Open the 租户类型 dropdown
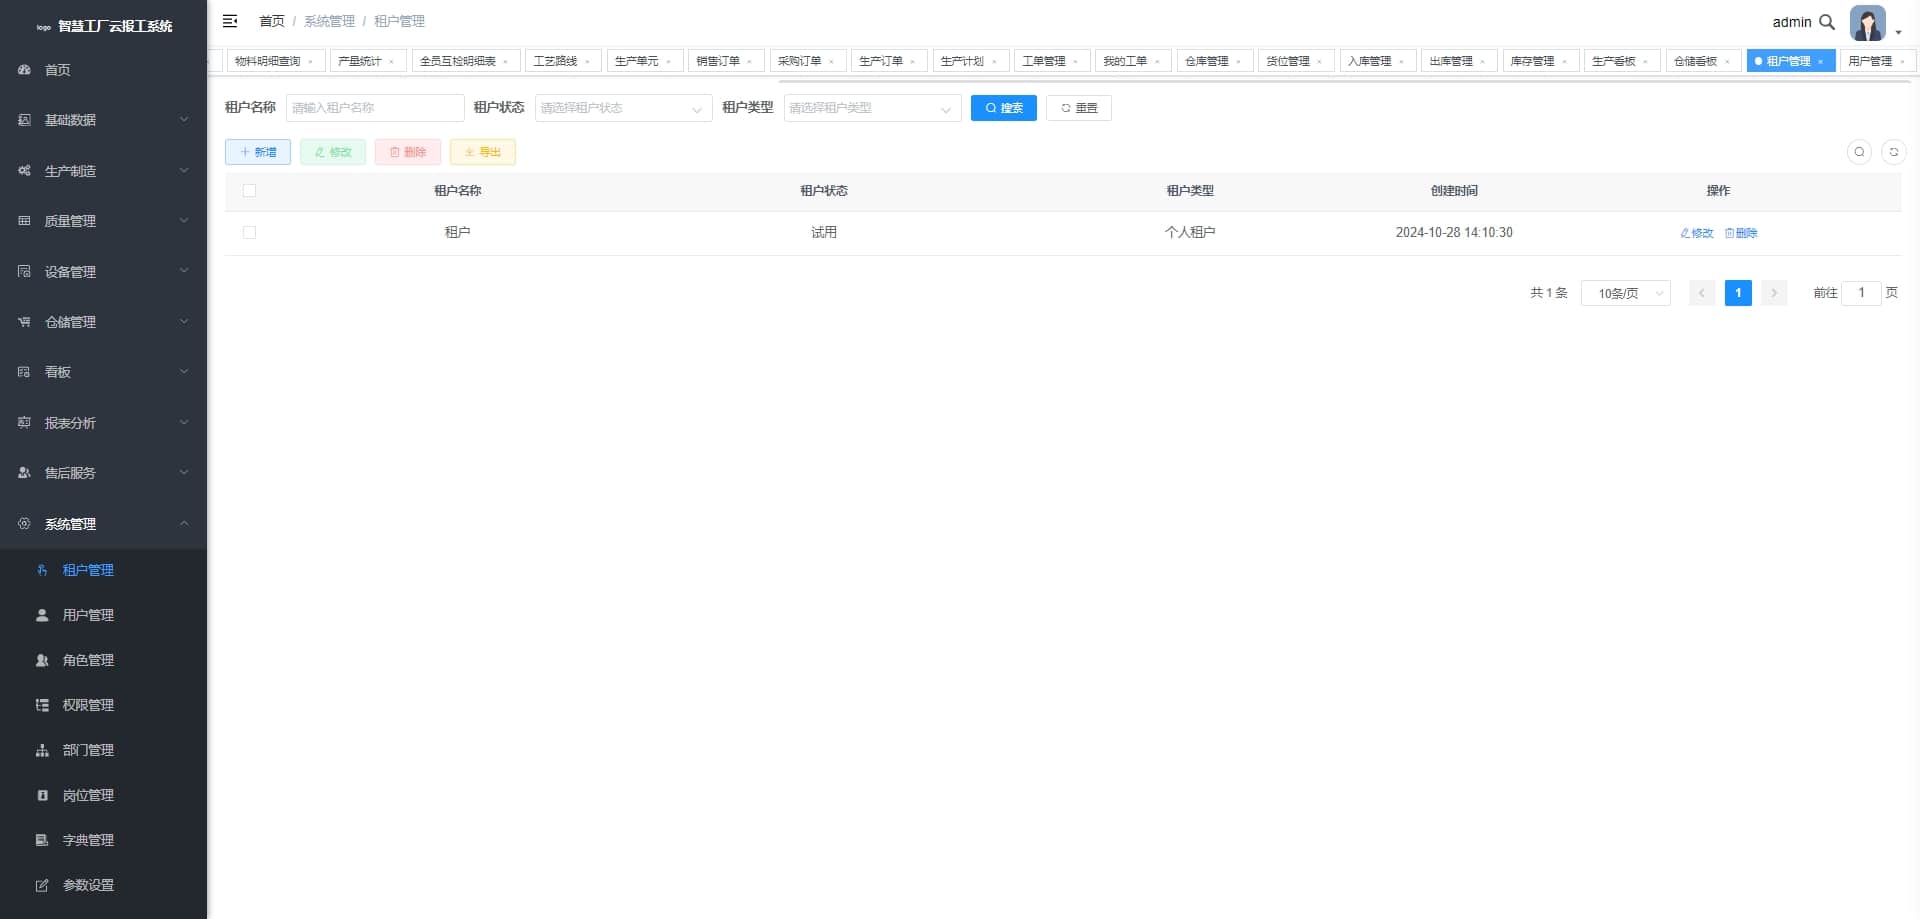Screen dimensions: 1920x919 [872, 108]
